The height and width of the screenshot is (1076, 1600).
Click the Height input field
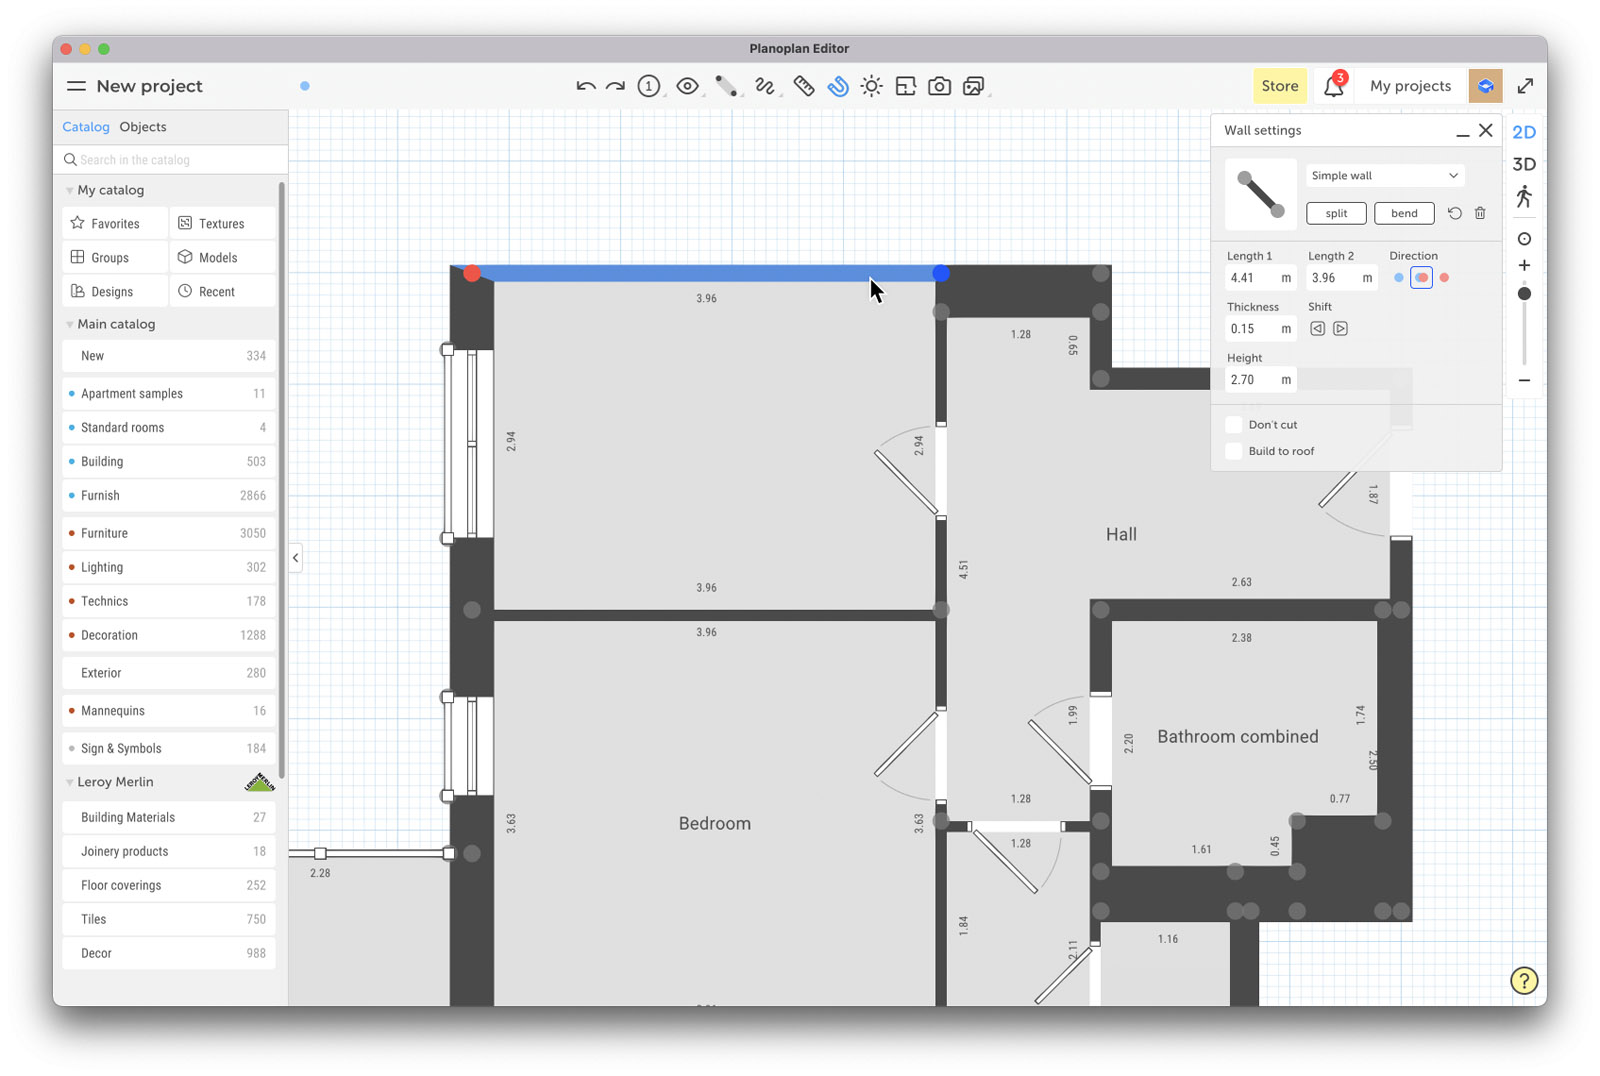1261,380
